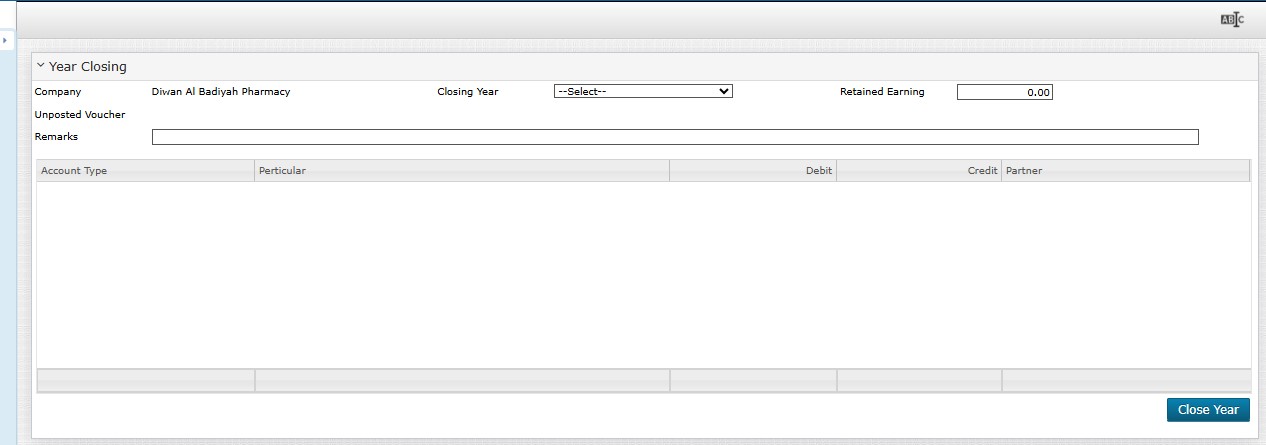Click the Closing Year label
This screenshot has width=1266, height=445.
[467, 92]
